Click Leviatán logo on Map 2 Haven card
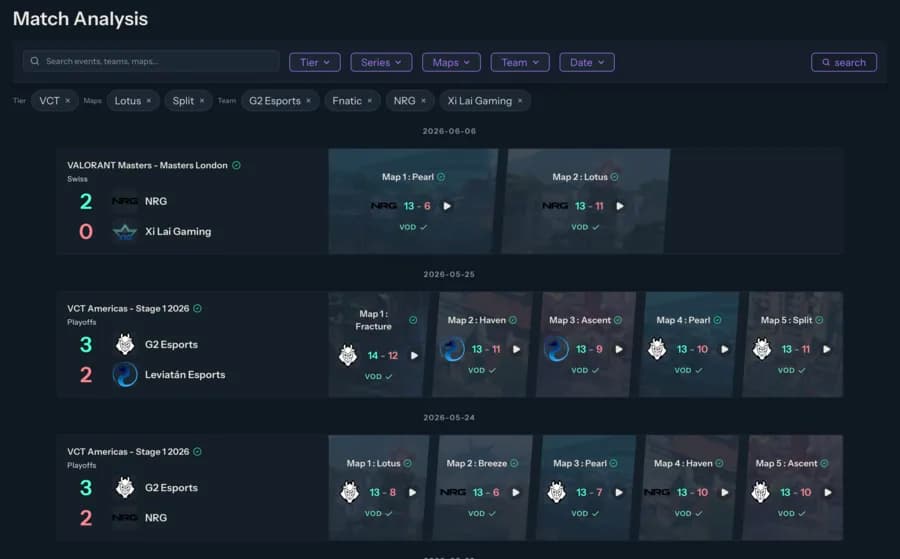The image size is (900, 559). coord(452,350)
